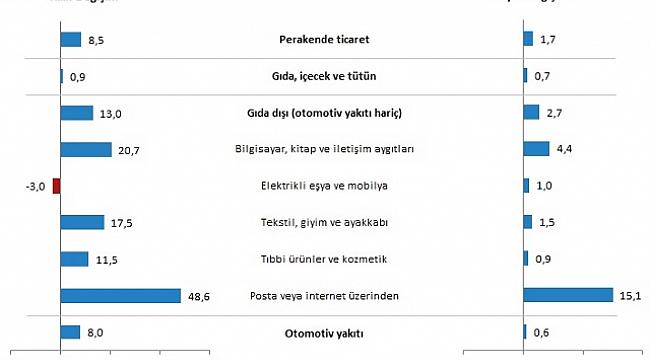This screenshot has width=650, height=360.
Task: Click Tıbbi ürünler ve kozmetik label
Action: (324, 259)
